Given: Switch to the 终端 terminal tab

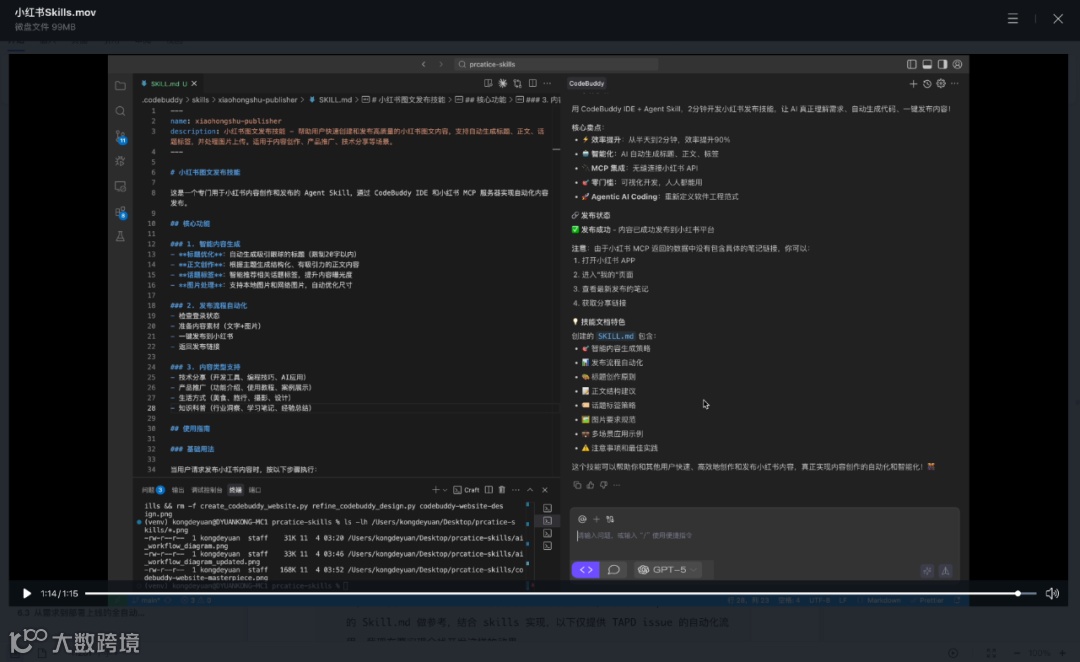Looking at the screenshot, I should (x=236, y=490).
